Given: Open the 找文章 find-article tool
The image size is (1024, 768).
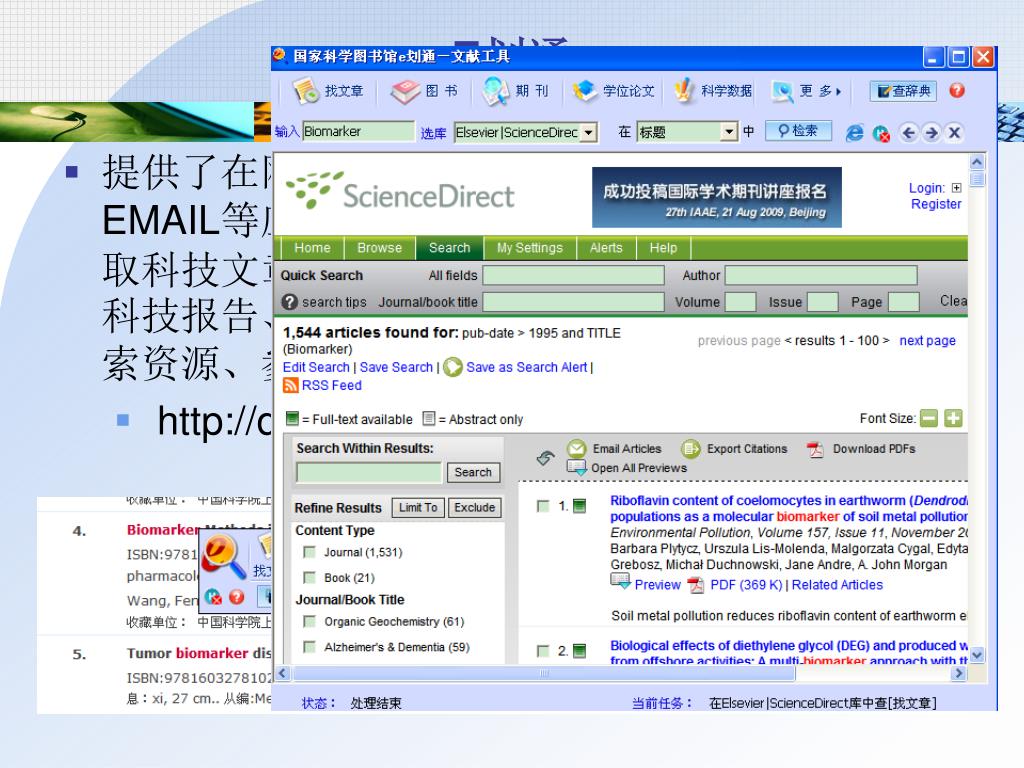Looking at the screenshot, I should (x=328, y=91).
